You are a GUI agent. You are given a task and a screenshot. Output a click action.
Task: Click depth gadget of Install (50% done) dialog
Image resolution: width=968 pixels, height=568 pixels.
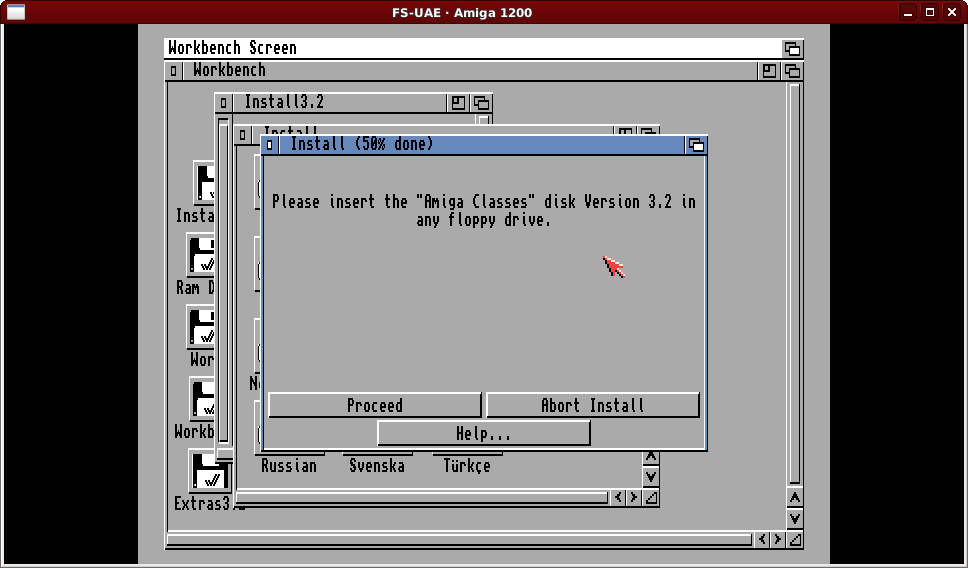pyautogui.click(x=696, y=145)
